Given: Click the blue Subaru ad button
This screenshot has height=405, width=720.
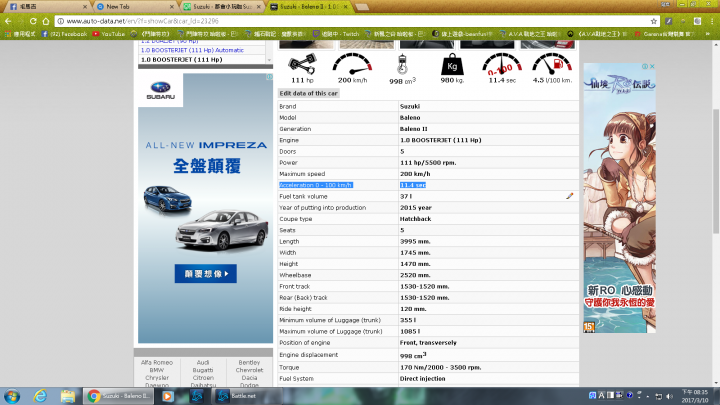Looking at the screenshot, I should point(206,274).
